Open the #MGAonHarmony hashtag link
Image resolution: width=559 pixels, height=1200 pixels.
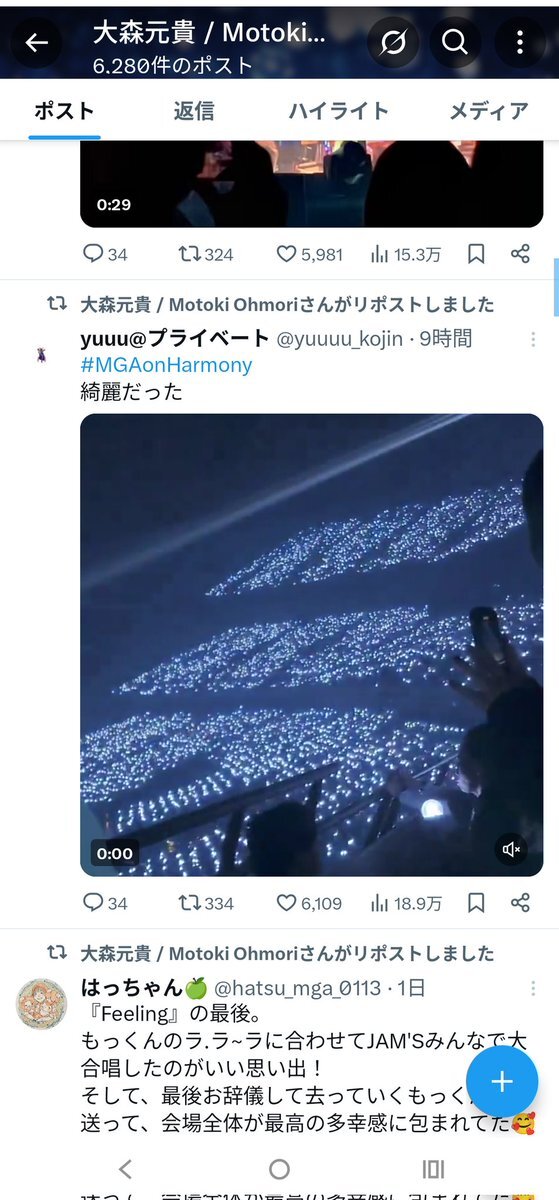click(166, 365)
